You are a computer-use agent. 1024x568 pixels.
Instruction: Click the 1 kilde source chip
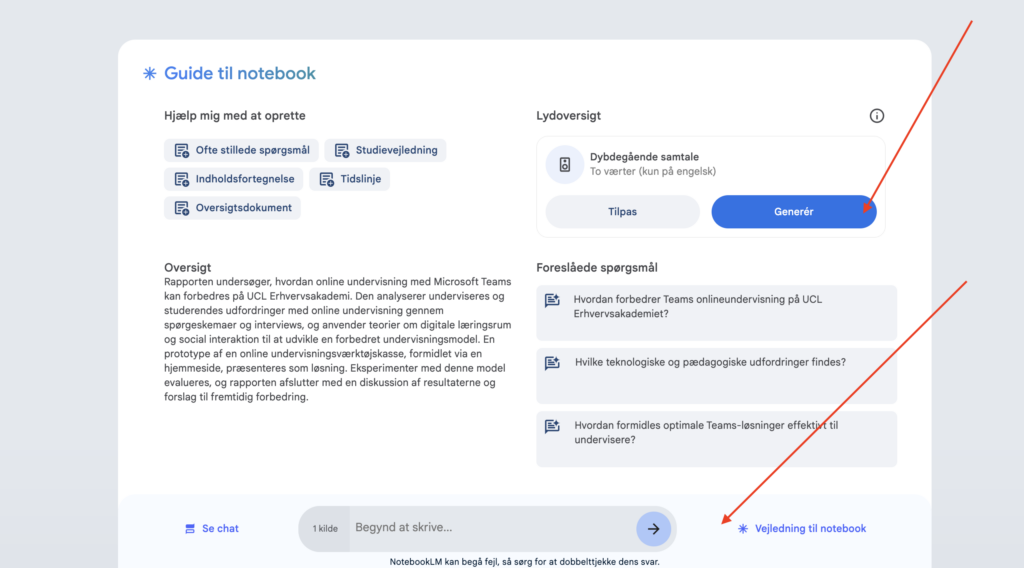point(325,529)
